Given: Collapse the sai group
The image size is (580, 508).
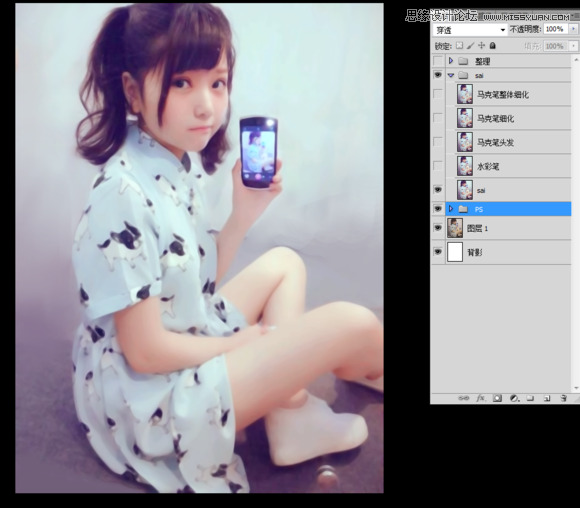Looking at the screenshot, I should pyautogui.click(x=451, y=75).
